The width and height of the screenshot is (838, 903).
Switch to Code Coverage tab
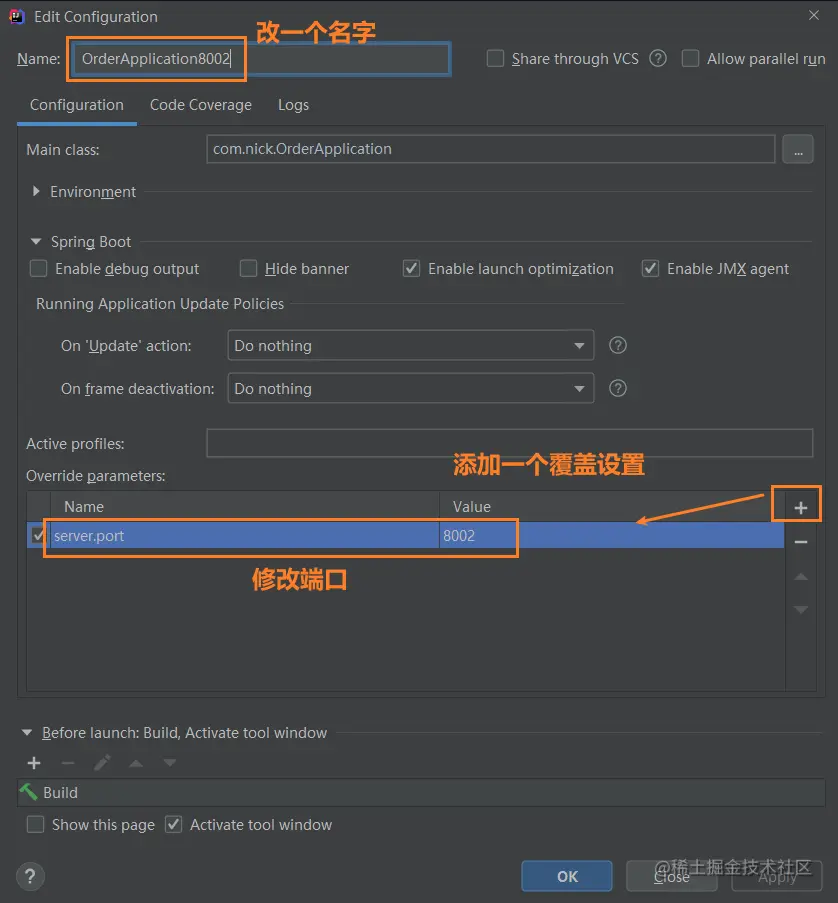click(x=200, y=105)
